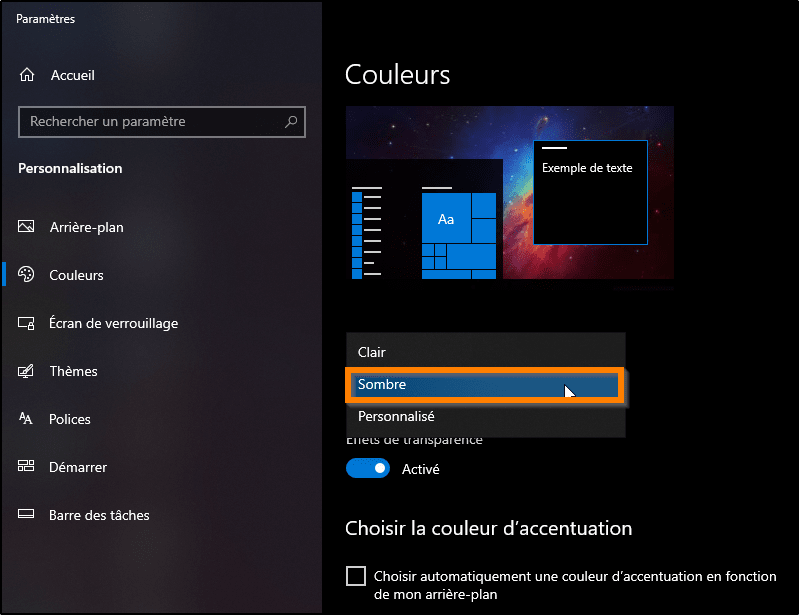Click the Aa tile in preview
Viewport: 799px width, 615px height.
pyautogui.click(x=446, y=218)
